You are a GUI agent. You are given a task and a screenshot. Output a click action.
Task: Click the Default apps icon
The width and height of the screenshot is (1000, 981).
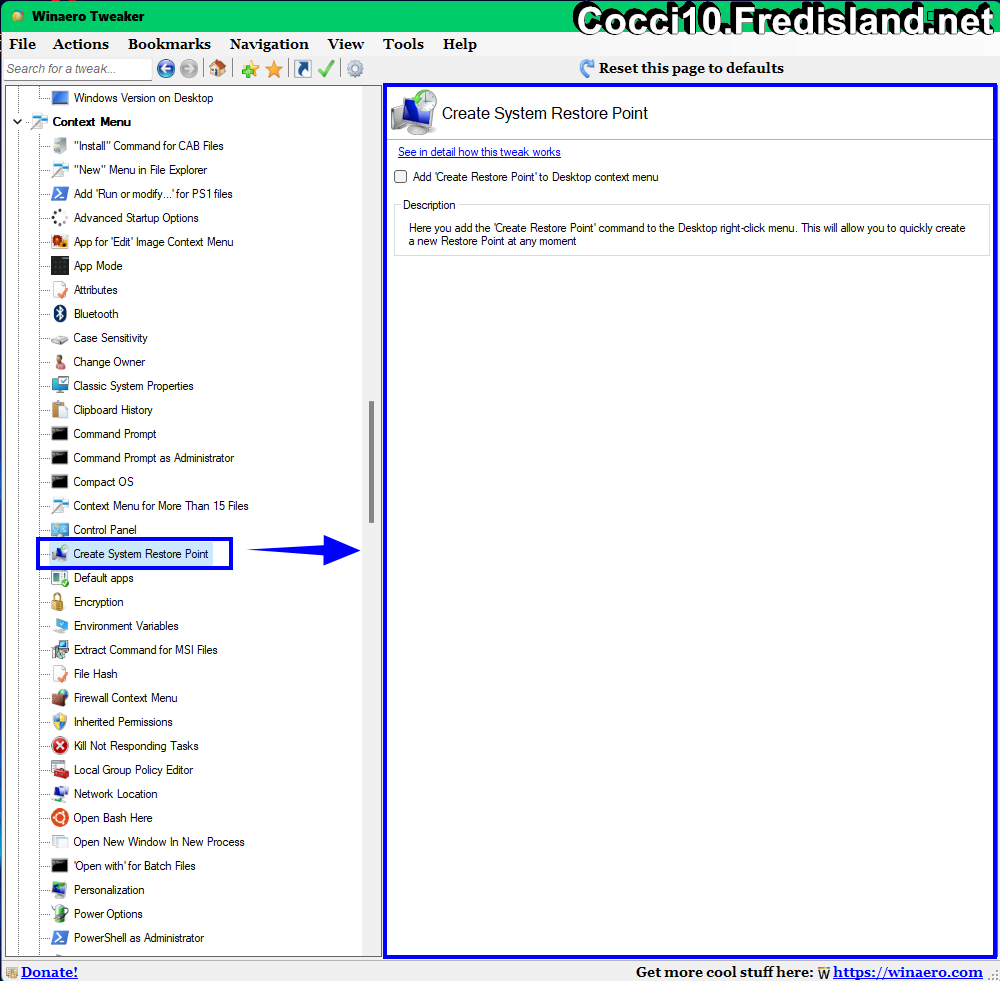[x=60, y=578]
